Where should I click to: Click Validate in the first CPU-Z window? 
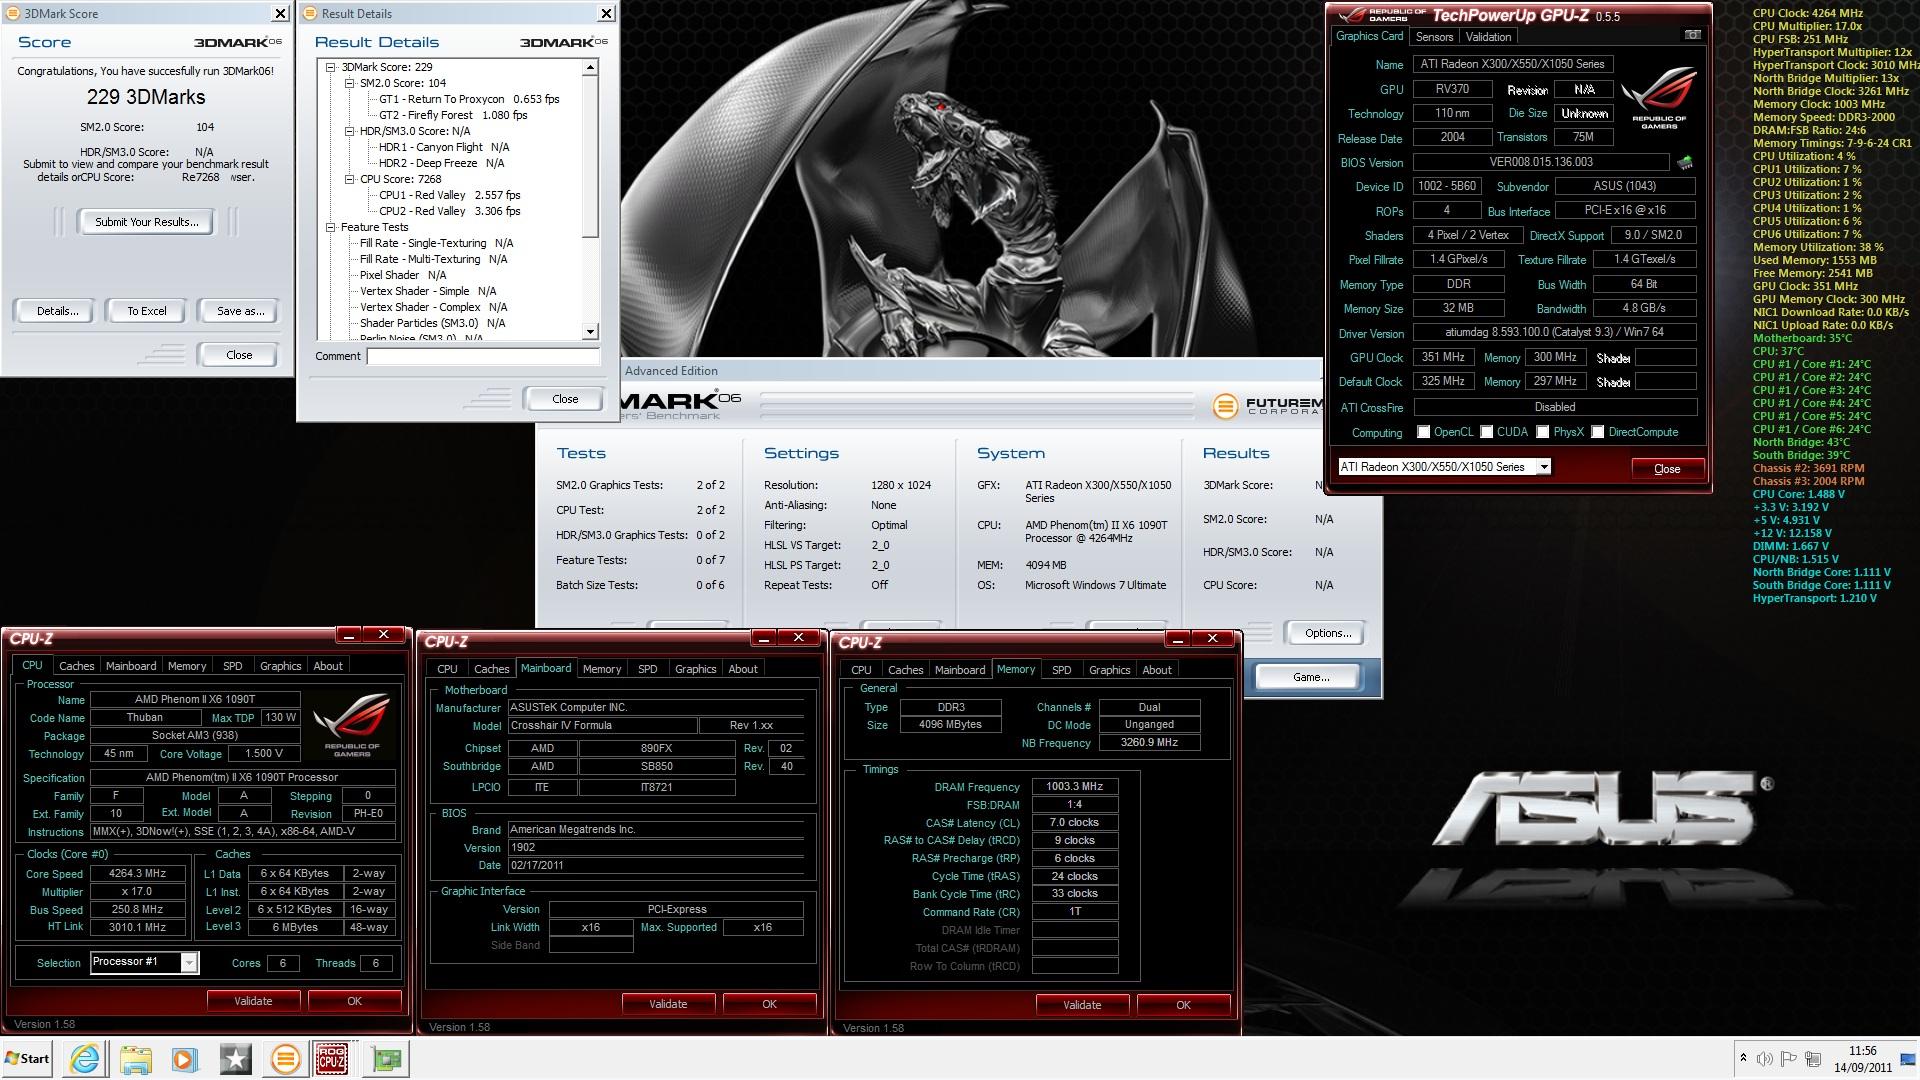[x=253, y=1001]
